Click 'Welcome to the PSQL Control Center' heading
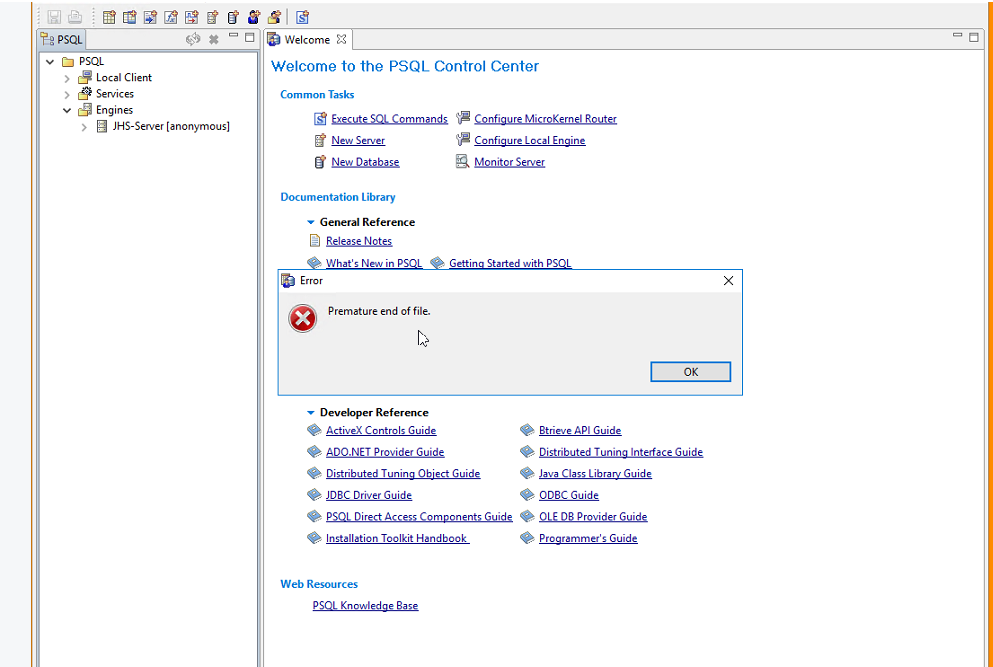993x667 pixels. 405,66
